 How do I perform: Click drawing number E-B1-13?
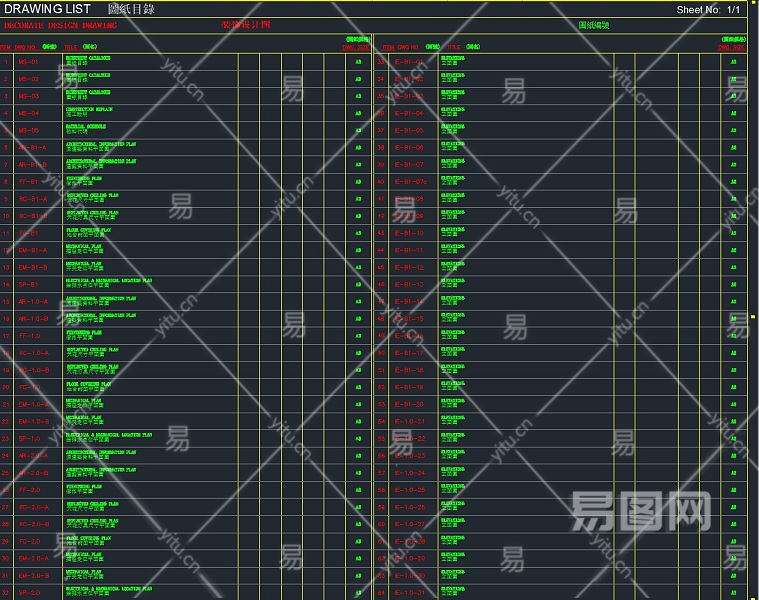point(409,285)
